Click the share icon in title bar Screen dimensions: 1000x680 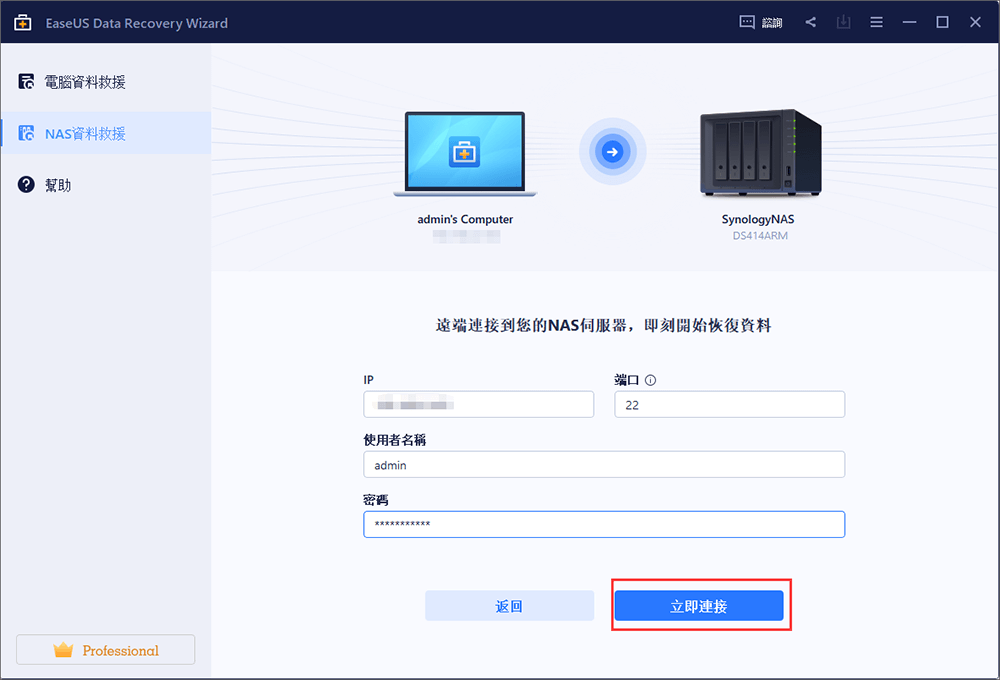[811, 22]
